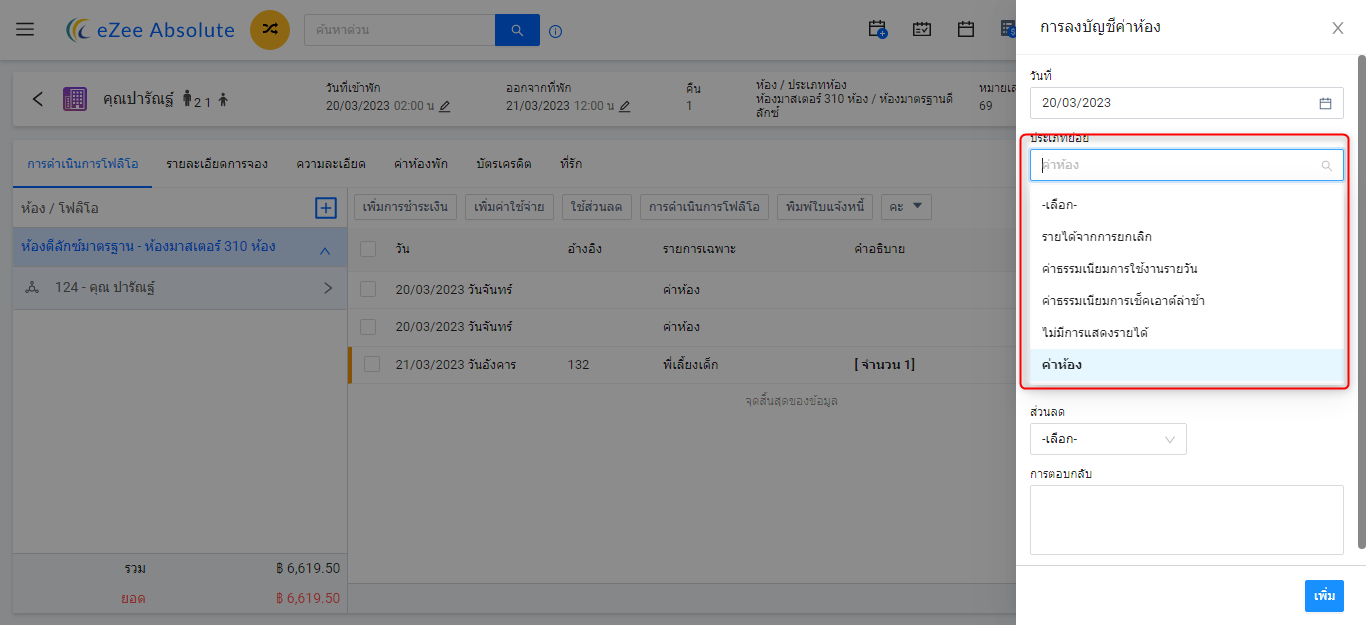Click the คำอธิบาย column header

point(879,248)
